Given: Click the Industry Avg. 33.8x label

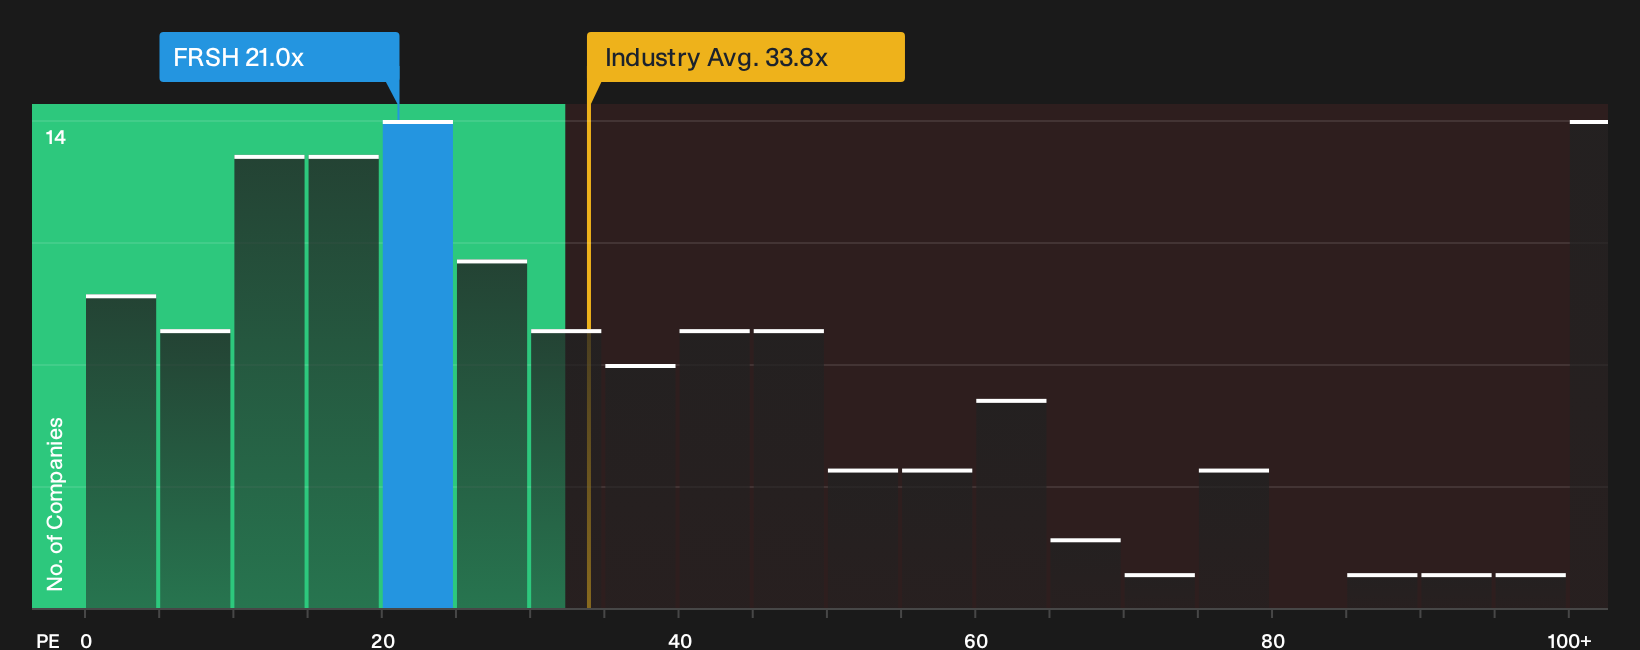Looking at the screenshot, I should pyautogui.click(x=746, y=57).
